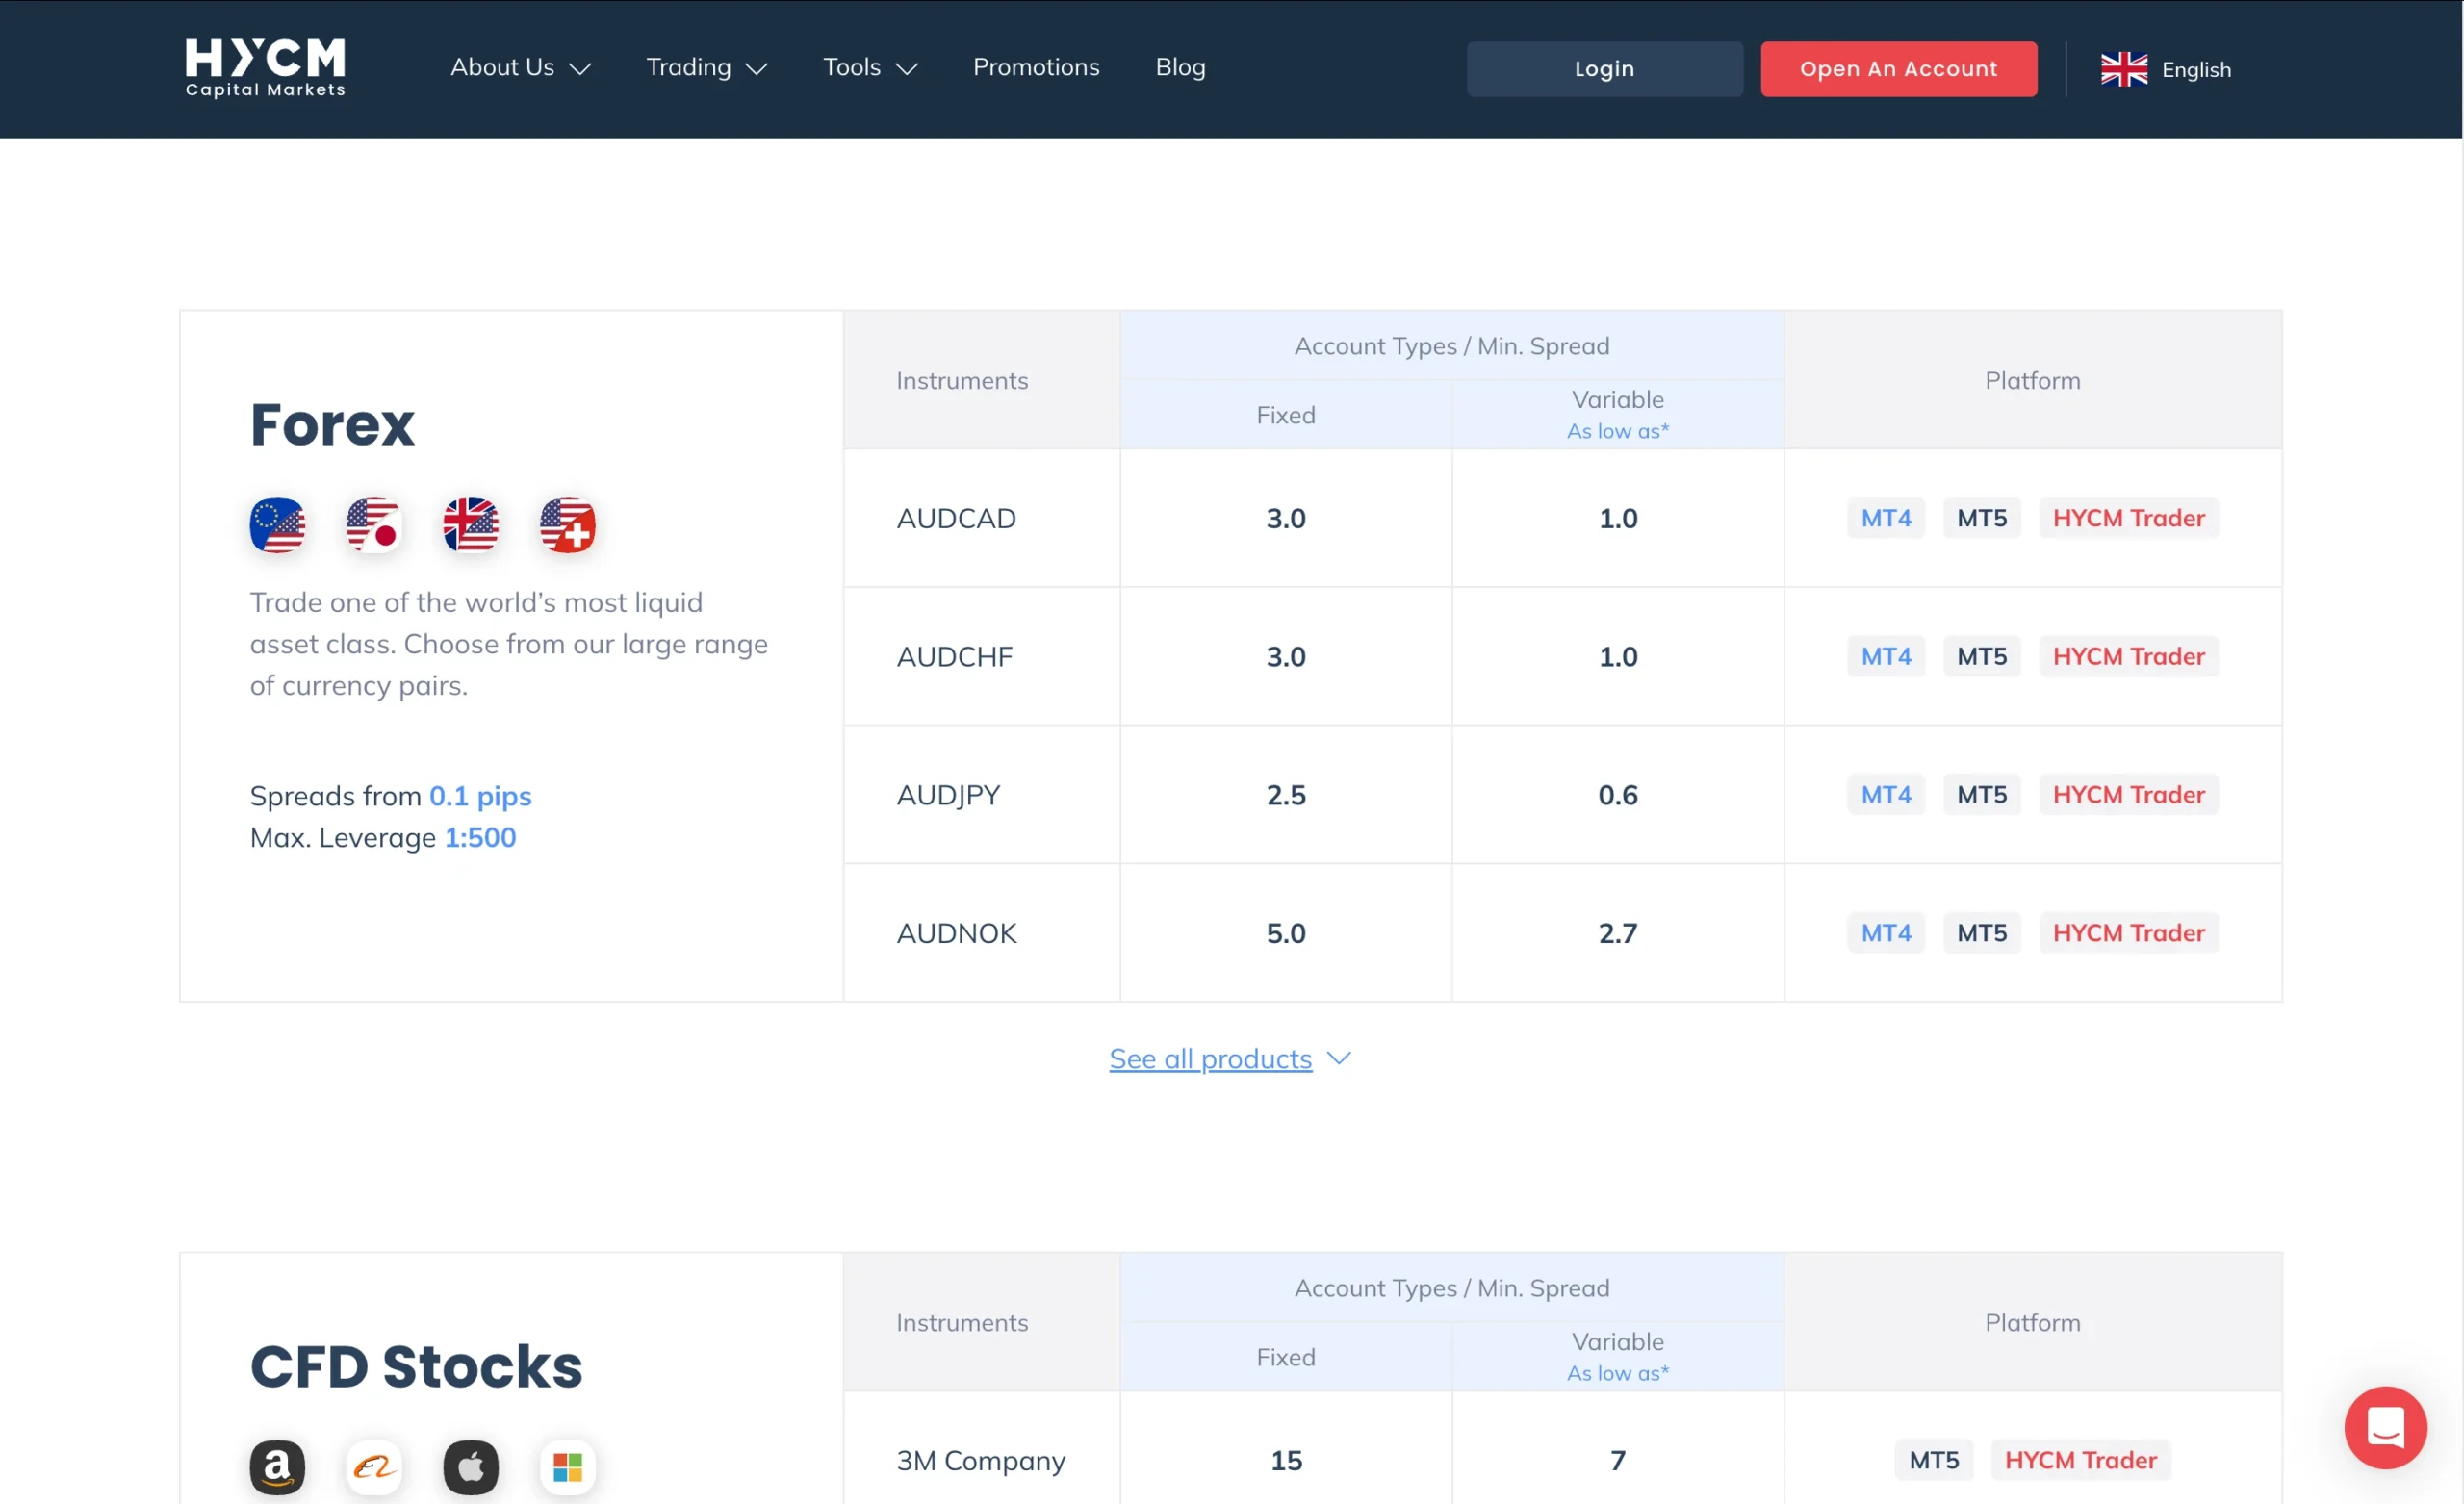Select MT4 tag in AUDCAD row
This screenshot has height=1504, width=2464.
point(1885,518)
